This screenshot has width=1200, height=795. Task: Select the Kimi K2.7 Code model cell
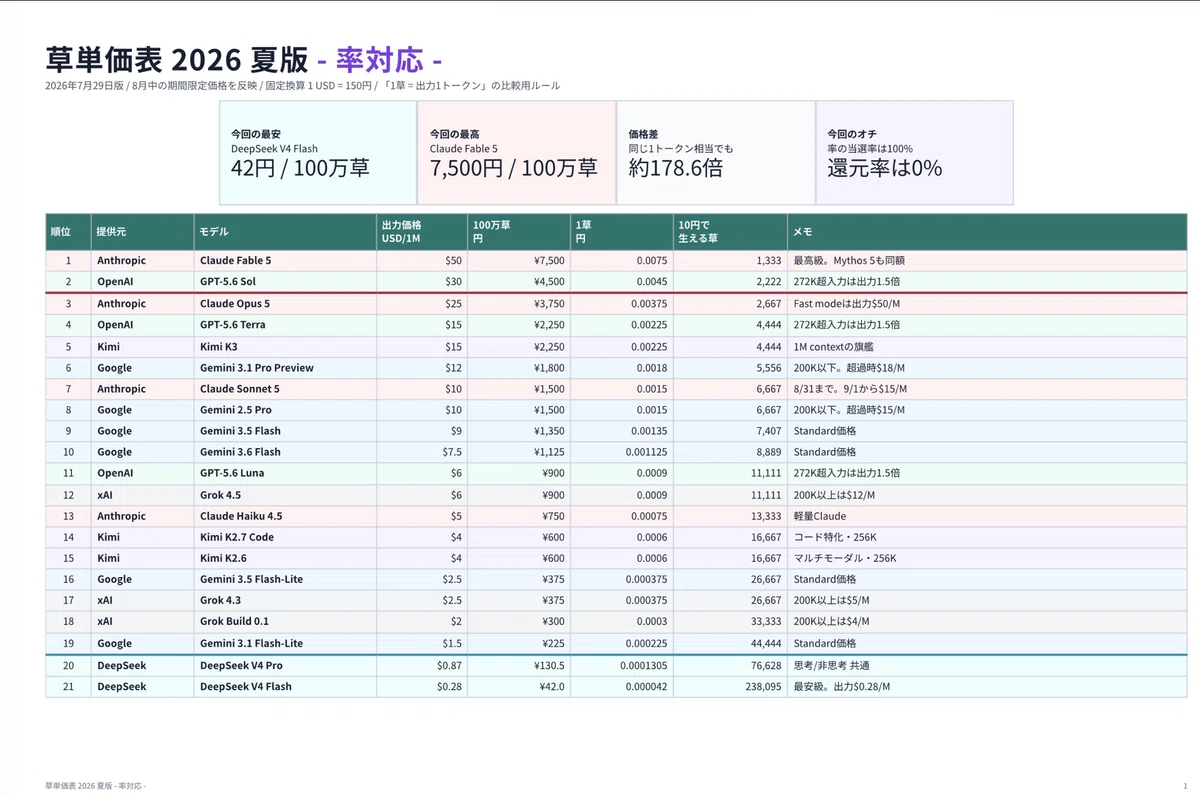pyautogui.click(x=285, y=536)
